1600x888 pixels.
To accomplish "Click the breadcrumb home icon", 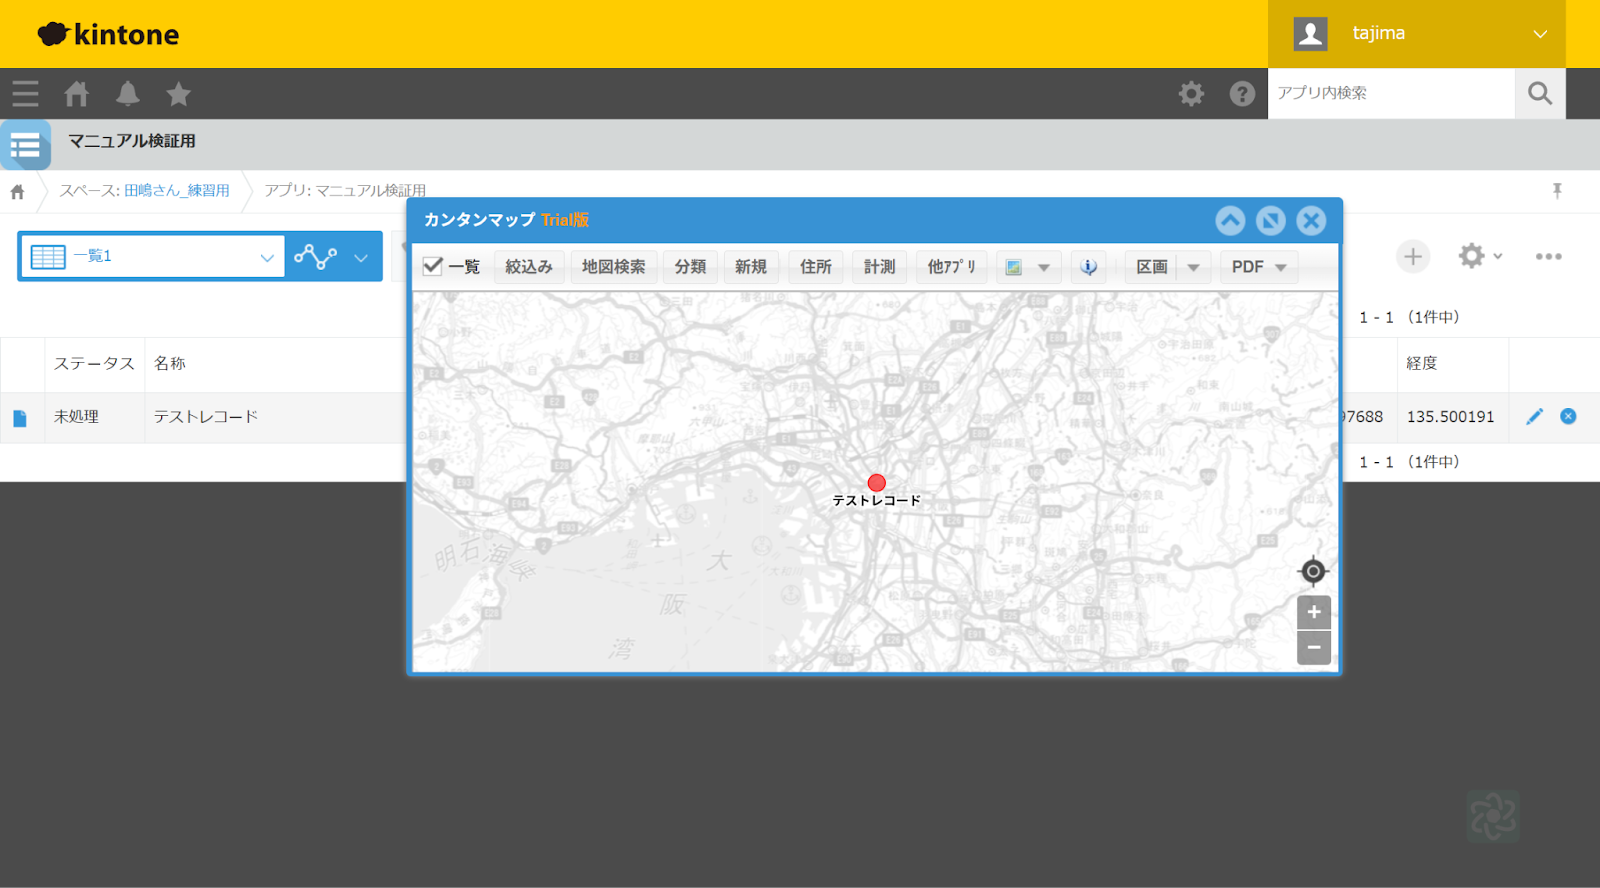I will [17, 191].
